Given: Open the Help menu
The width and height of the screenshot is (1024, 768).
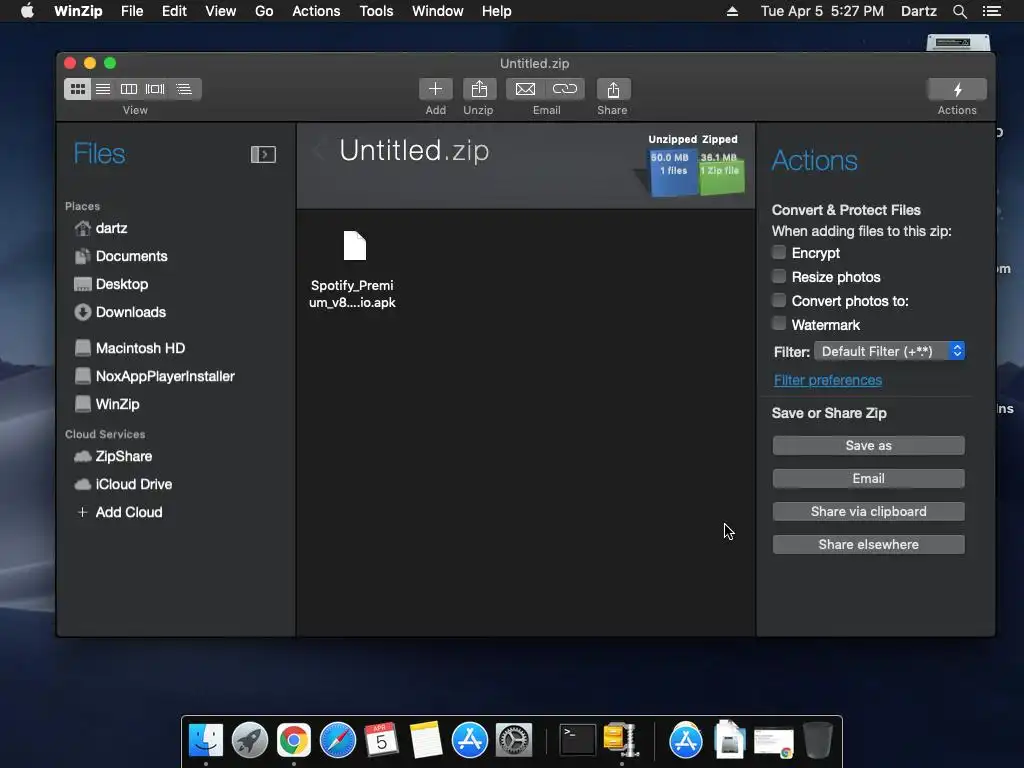Looking at the screenshot, I should click(x=496, y=11).
